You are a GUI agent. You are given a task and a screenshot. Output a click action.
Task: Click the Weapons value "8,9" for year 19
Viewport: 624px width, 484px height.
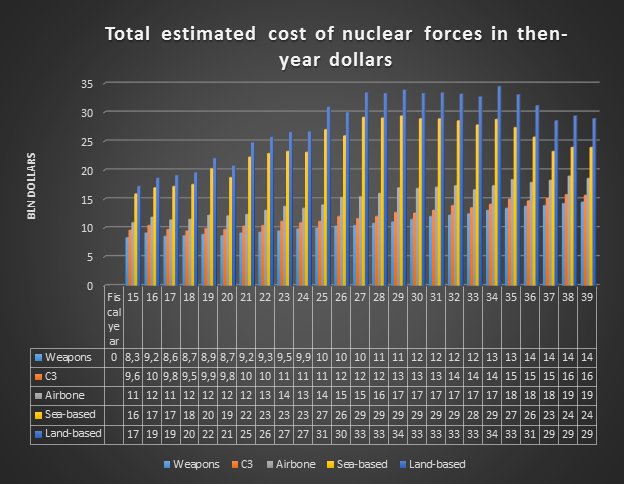208,357
